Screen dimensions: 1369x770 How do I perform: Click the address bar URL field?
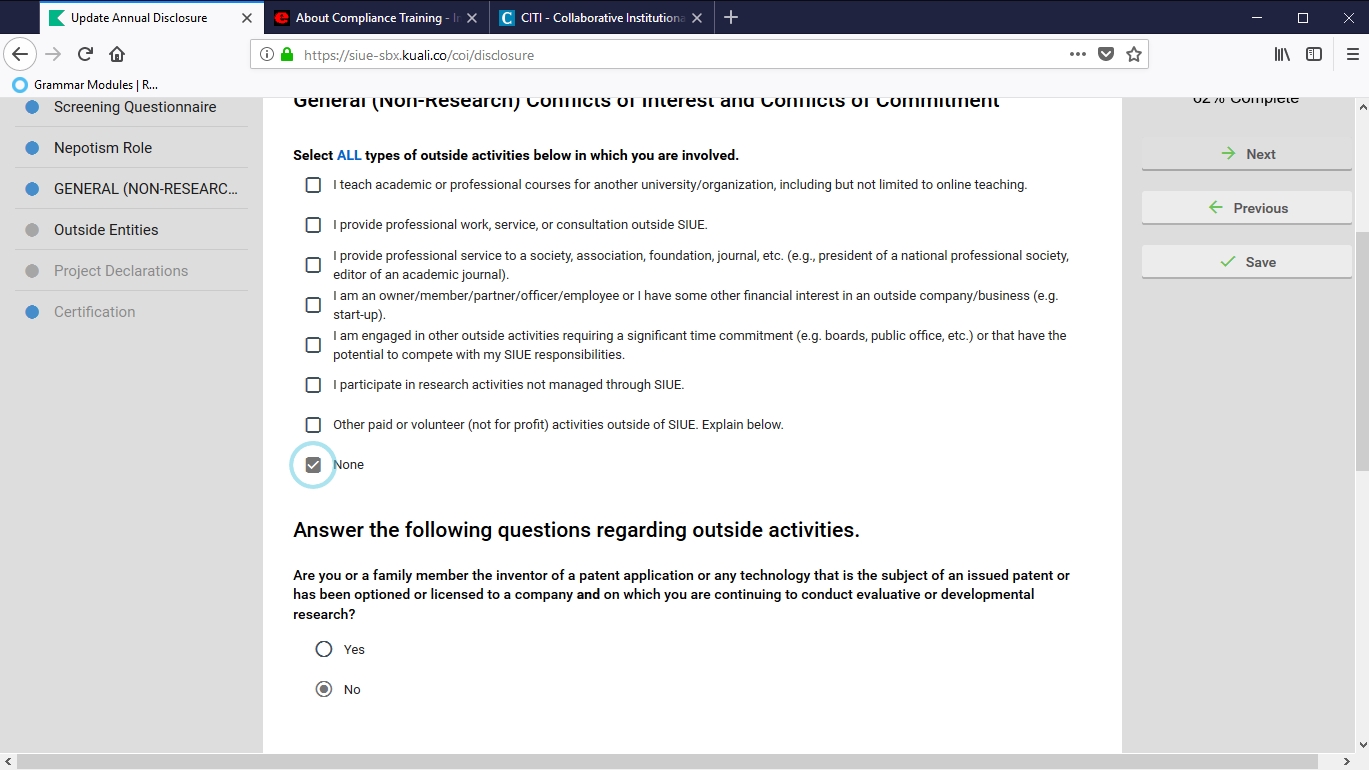point(660,55)
